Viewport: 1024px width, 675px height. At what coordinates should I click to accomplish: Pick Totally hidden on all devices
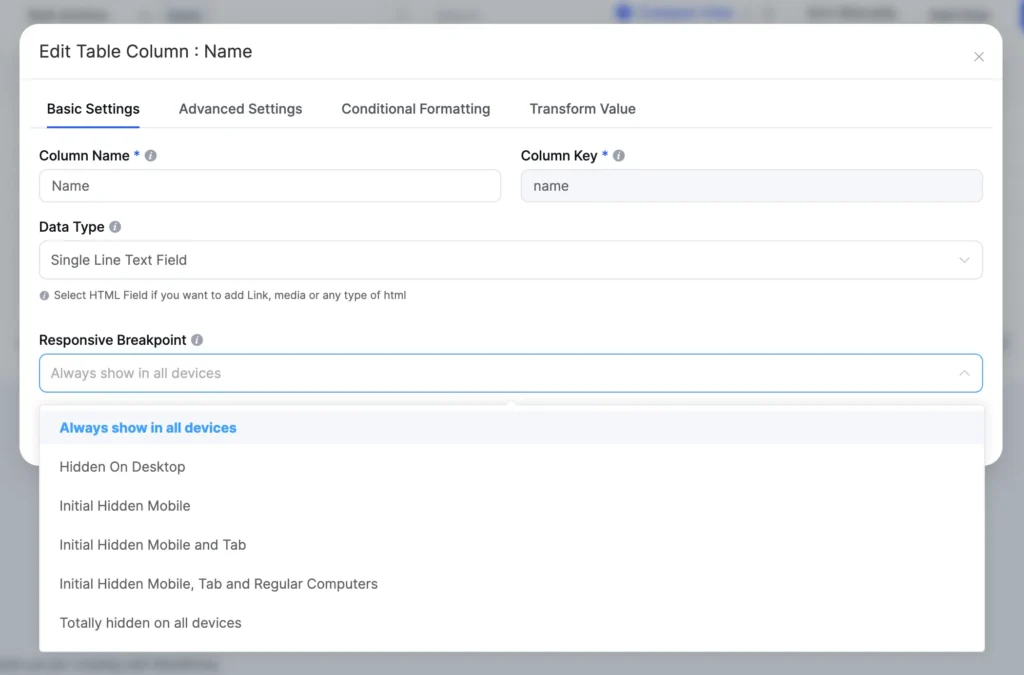pos(511,623)
